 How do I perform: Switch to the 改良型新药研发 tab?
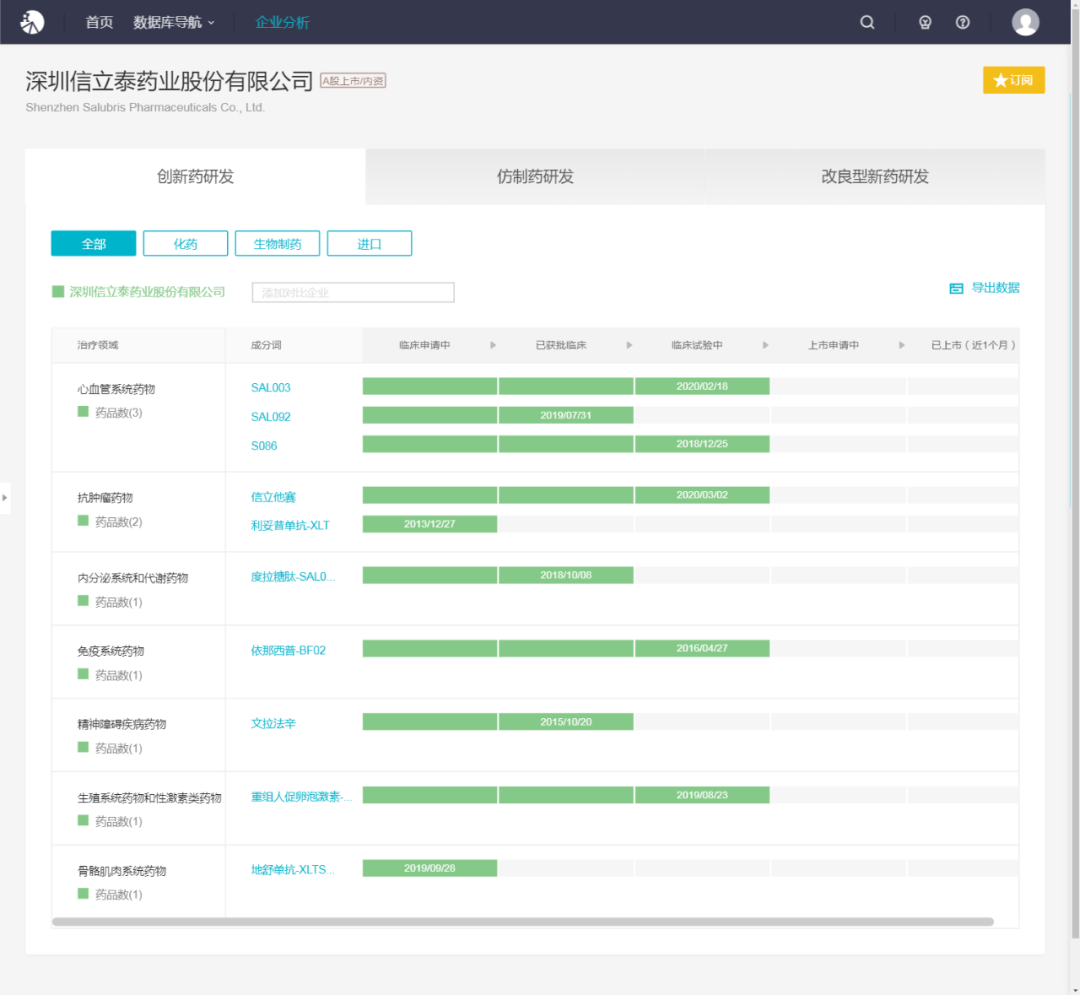pos(875,176)
